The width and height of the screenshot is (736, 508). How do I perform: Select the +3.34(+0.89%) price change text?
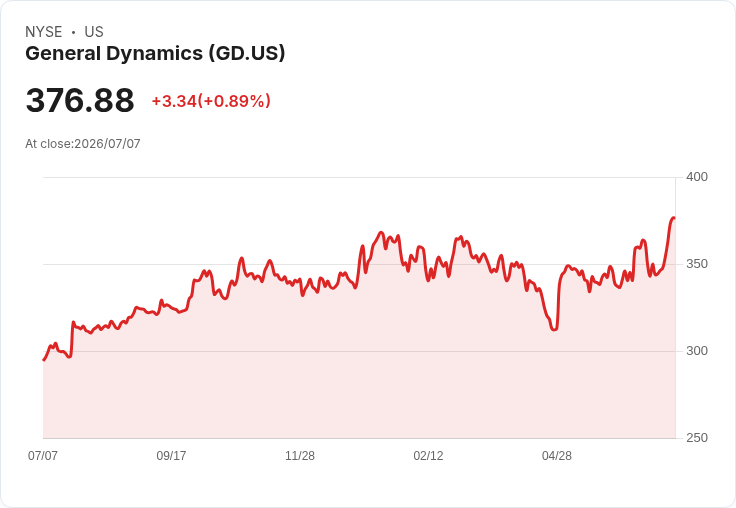[211, 101]
